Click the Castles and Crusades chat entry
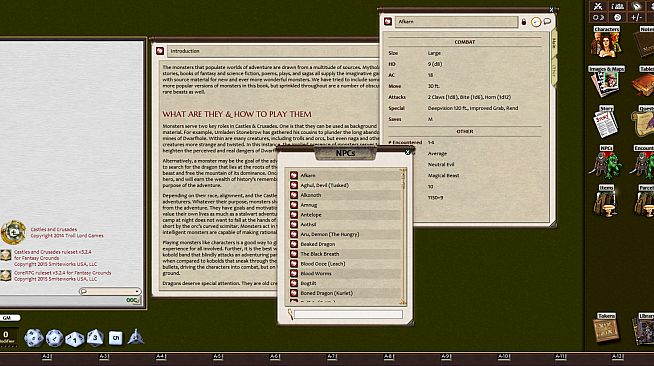The width and height of the screenshot is (654, 366). (x=67, y=233)
